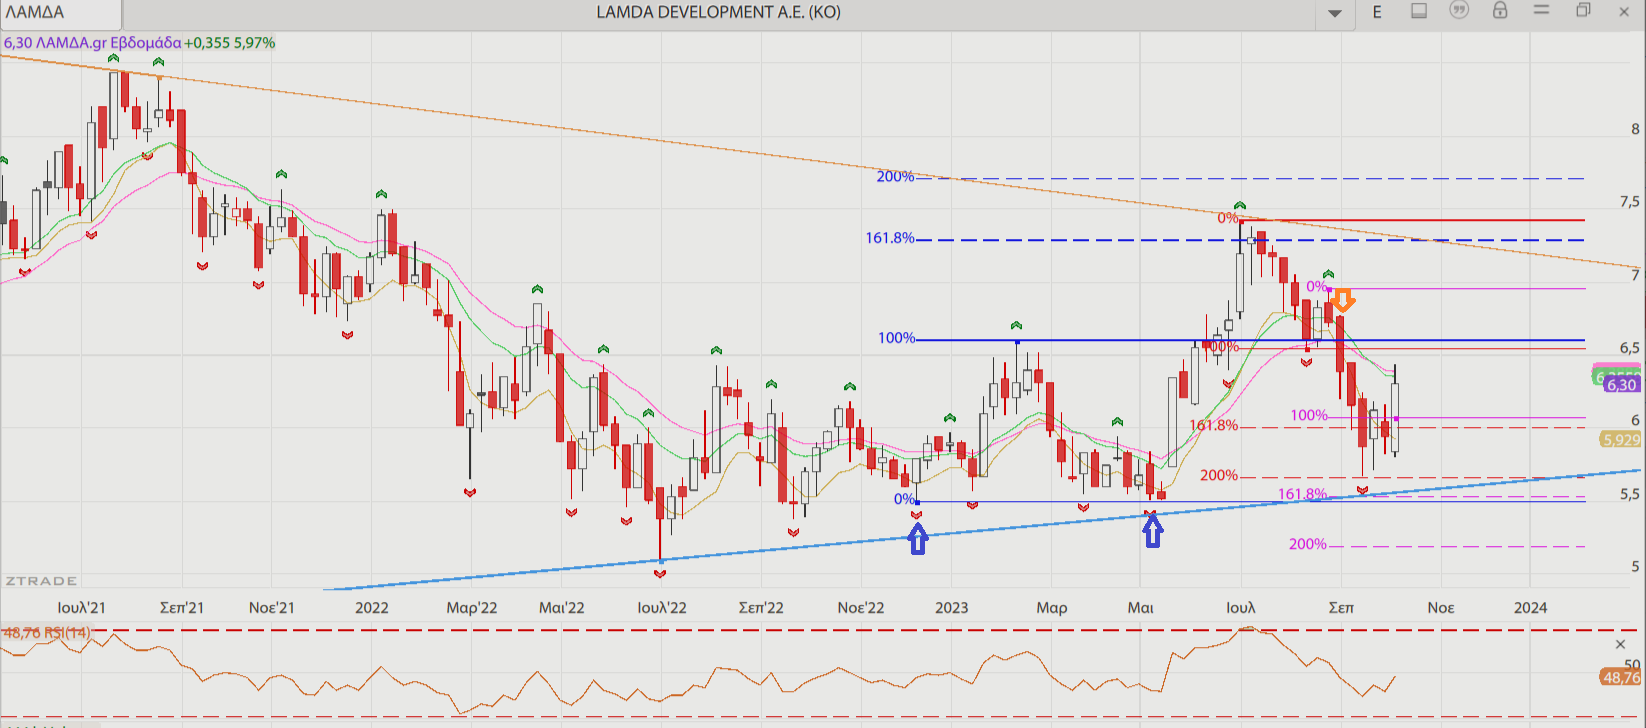Open the chart menu (two-line icon)
The image size is (1646, 728).
tap(1541, 11)
